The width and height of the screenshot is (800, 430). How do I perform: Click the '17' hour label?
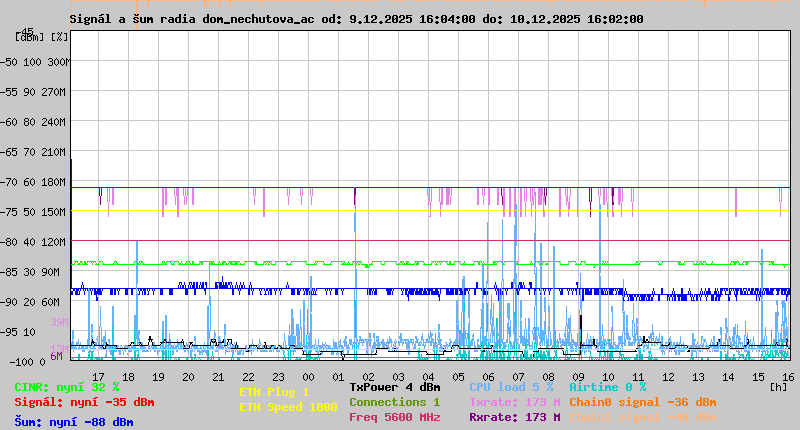98,377
